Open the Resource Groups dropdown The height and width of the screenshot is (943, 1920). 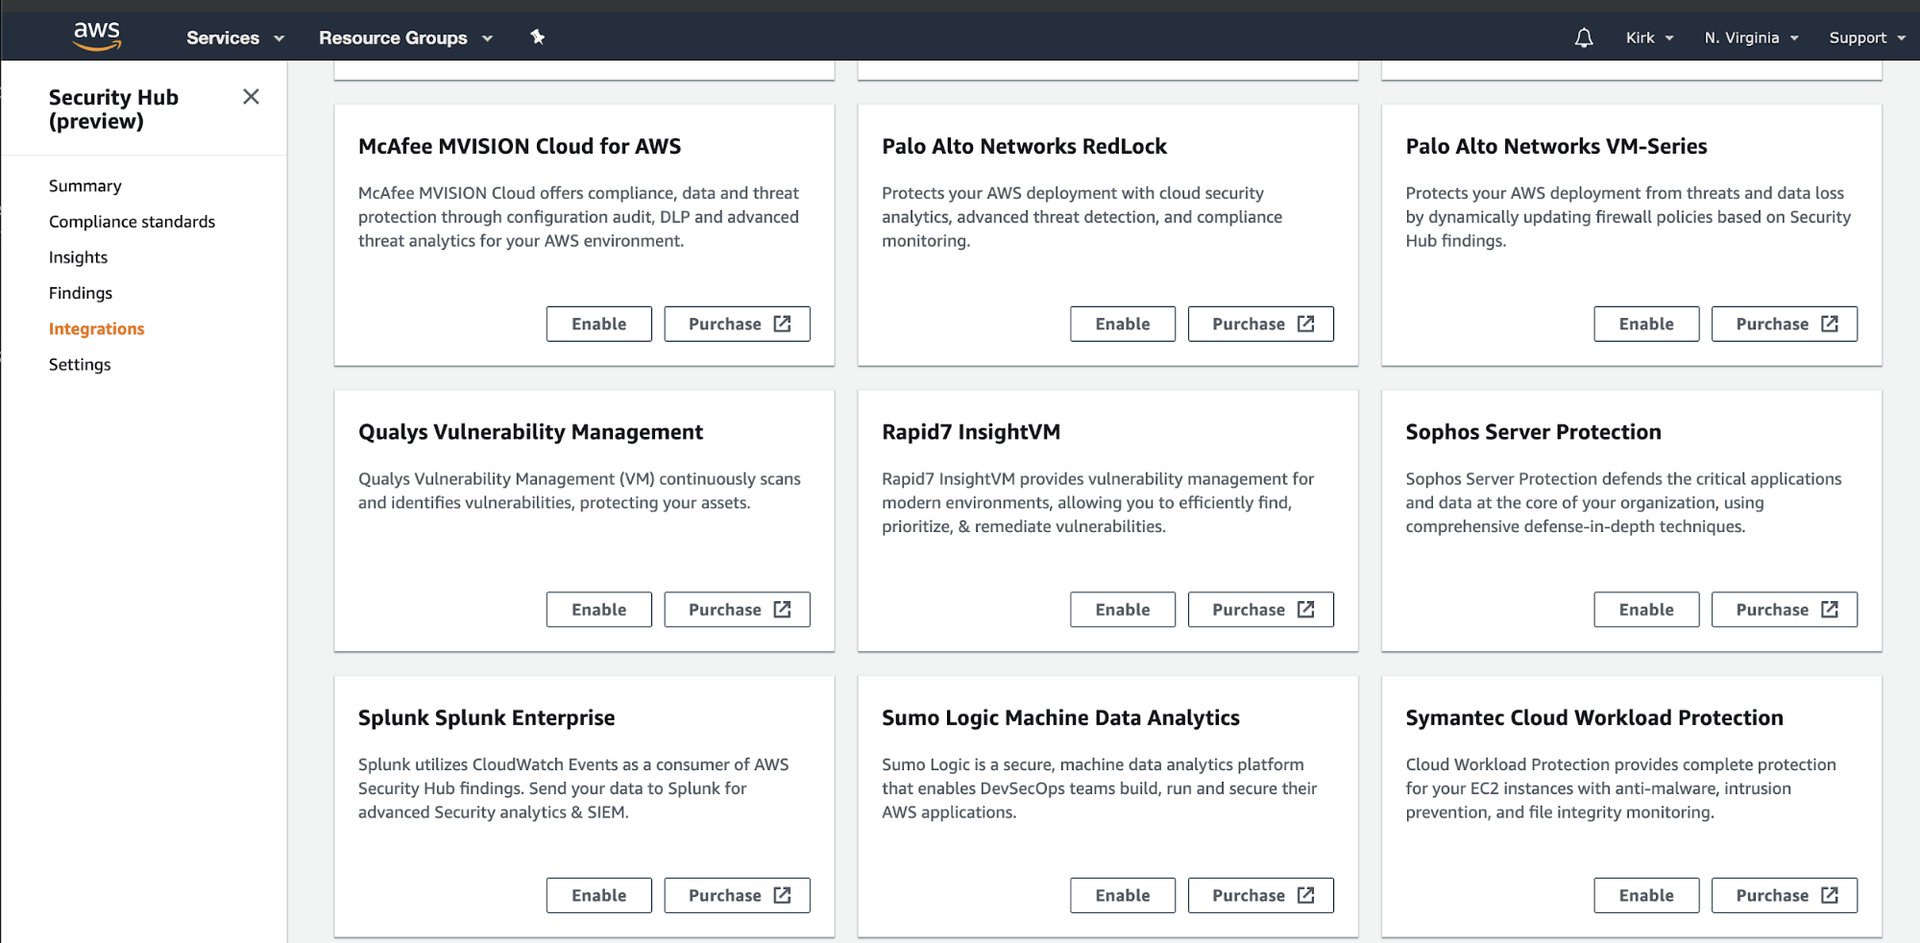pos(405,38)
